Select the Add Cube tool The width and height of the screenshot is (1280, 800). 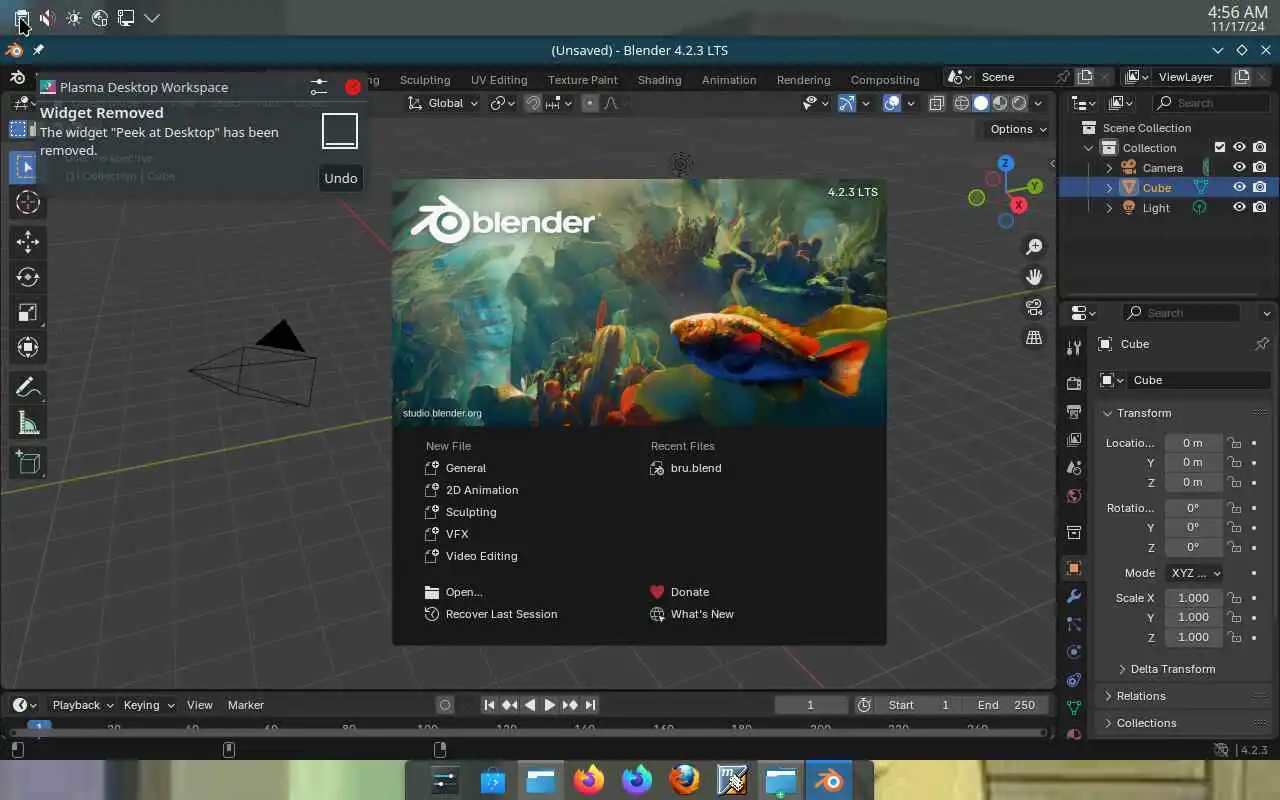[28, 462]
